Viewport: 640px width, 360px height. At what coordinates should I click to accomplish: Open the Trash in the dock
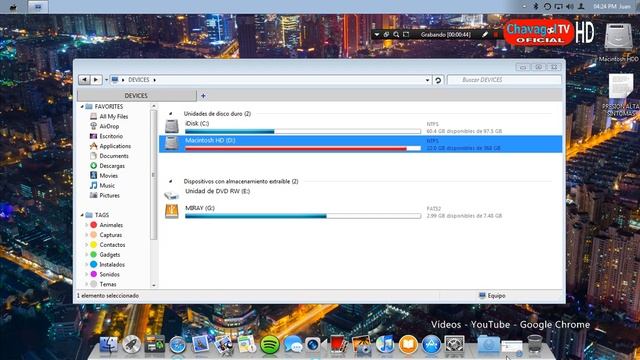click(x=534, y=344)
